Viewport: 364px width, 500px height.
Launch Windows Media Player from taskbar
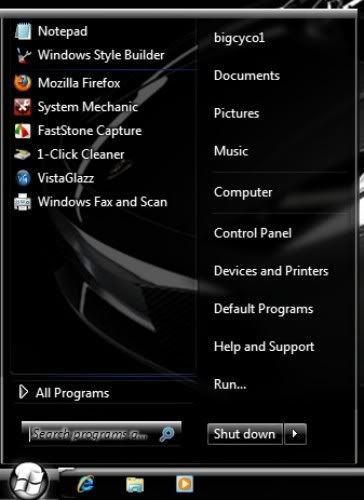click(x=185, y=484)
